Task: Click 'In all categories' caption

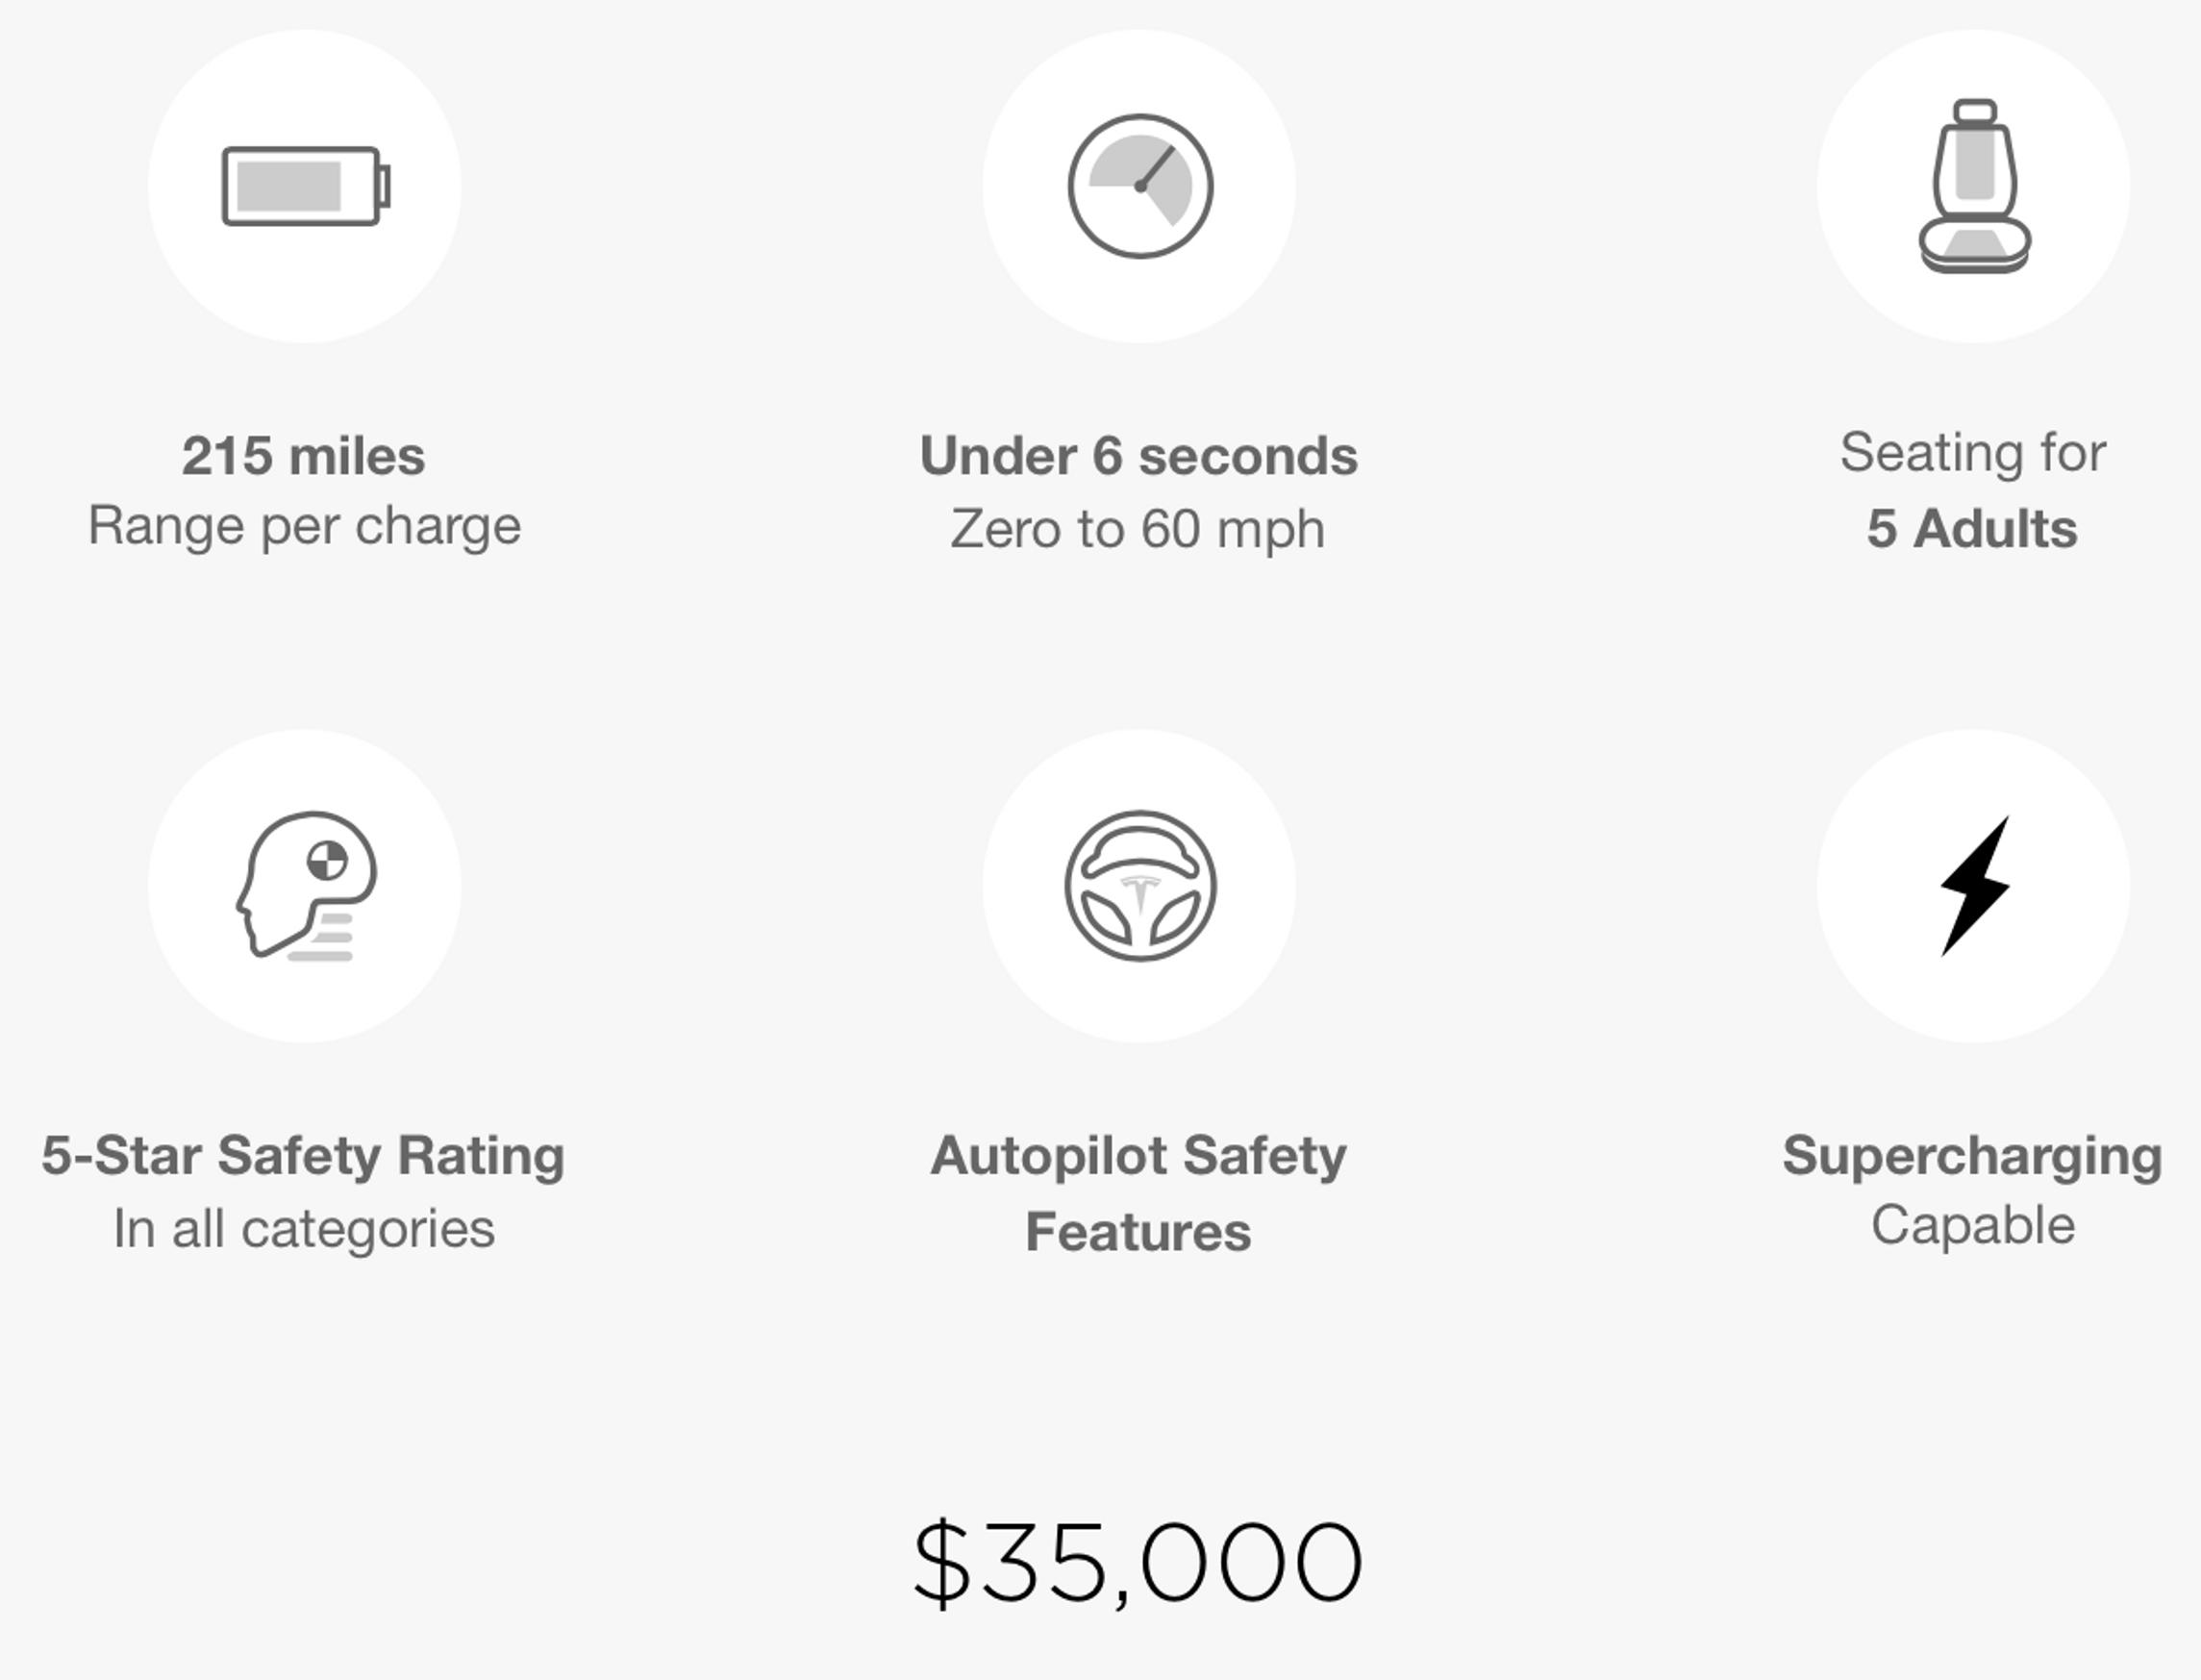Action: (x=304, y=1229)
